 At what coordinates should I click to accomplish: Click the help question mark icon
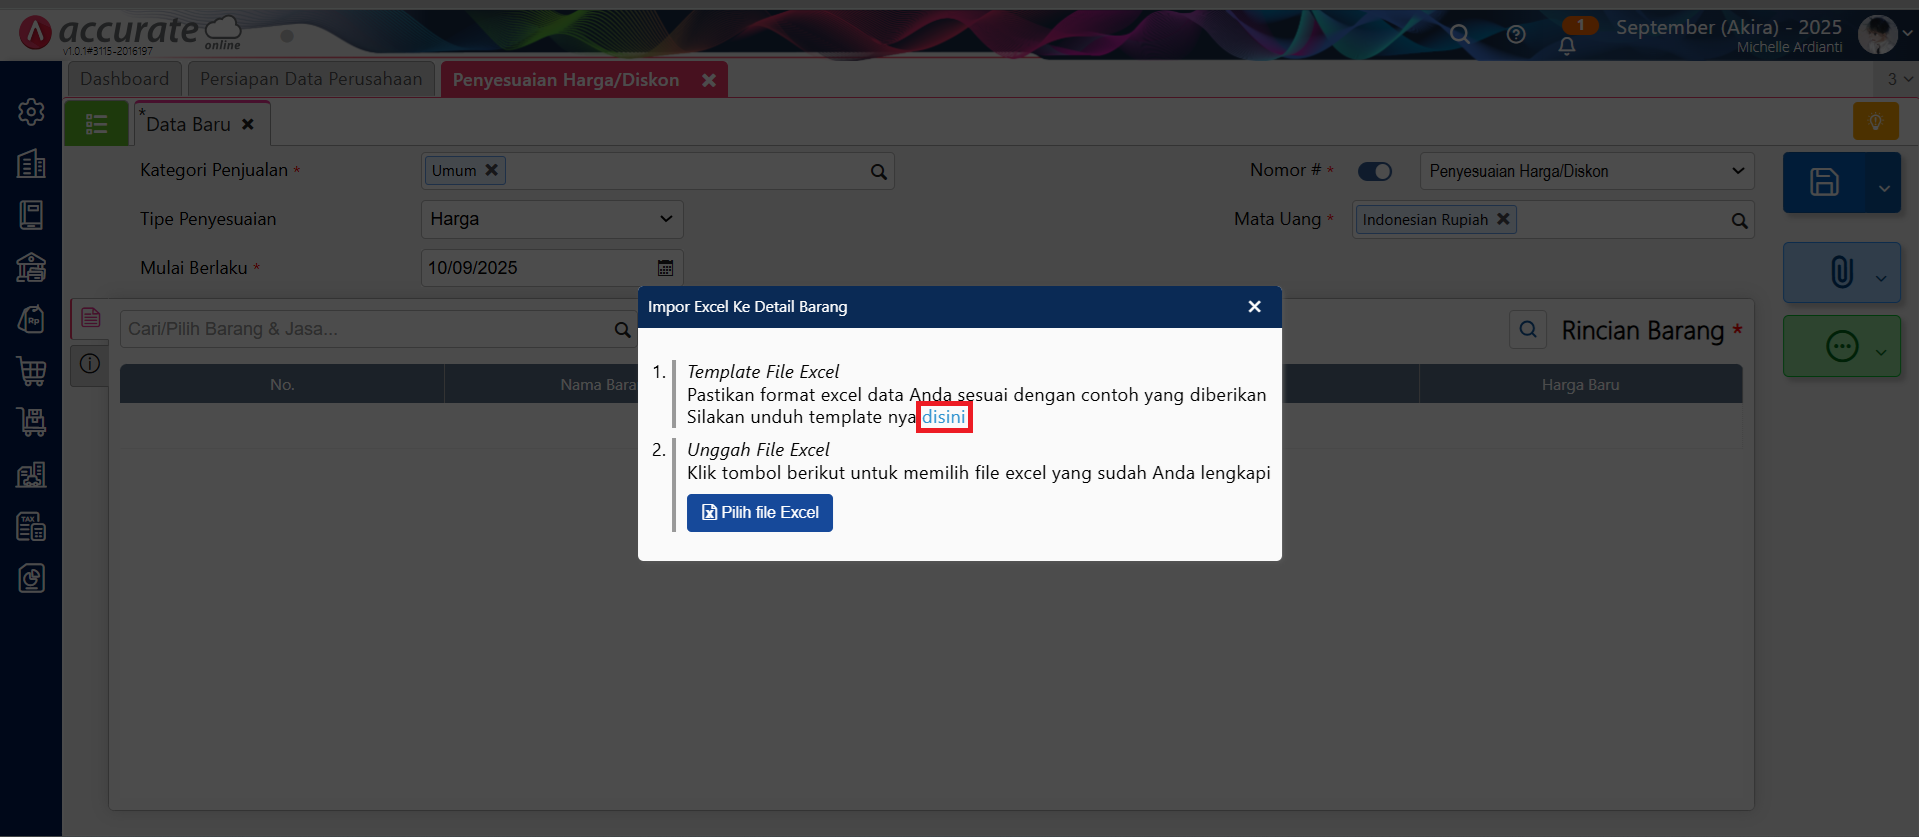click(1516, 35)
